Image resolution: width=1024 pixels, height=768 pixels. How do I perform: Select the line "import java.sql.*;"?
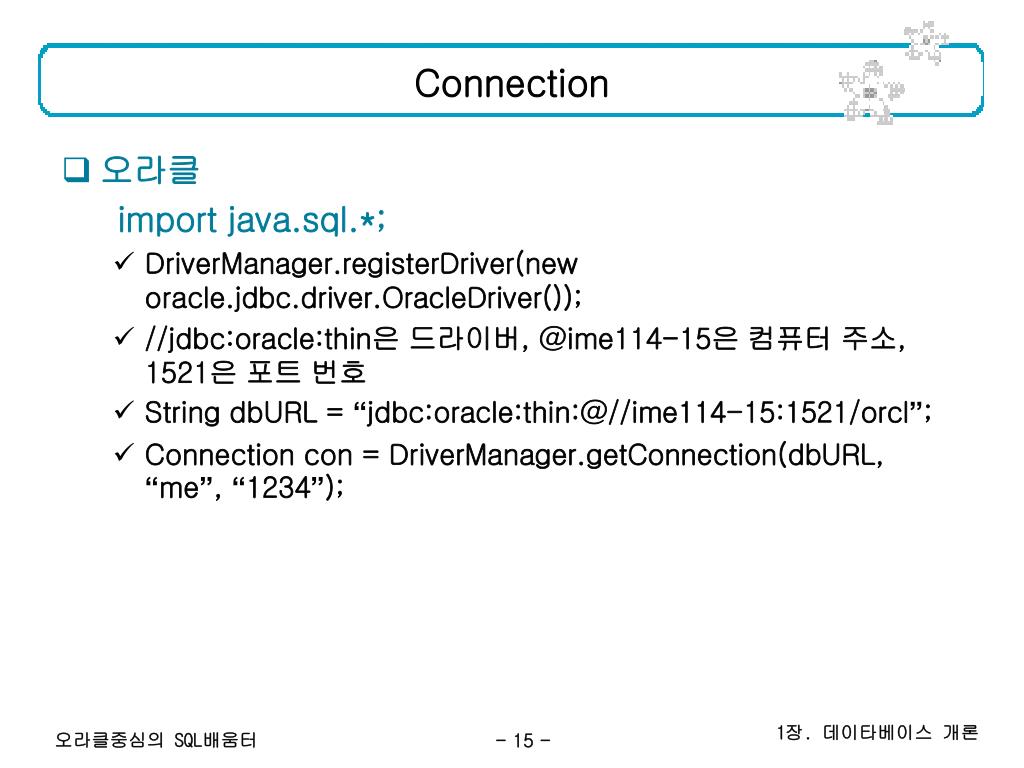(251, 220)
